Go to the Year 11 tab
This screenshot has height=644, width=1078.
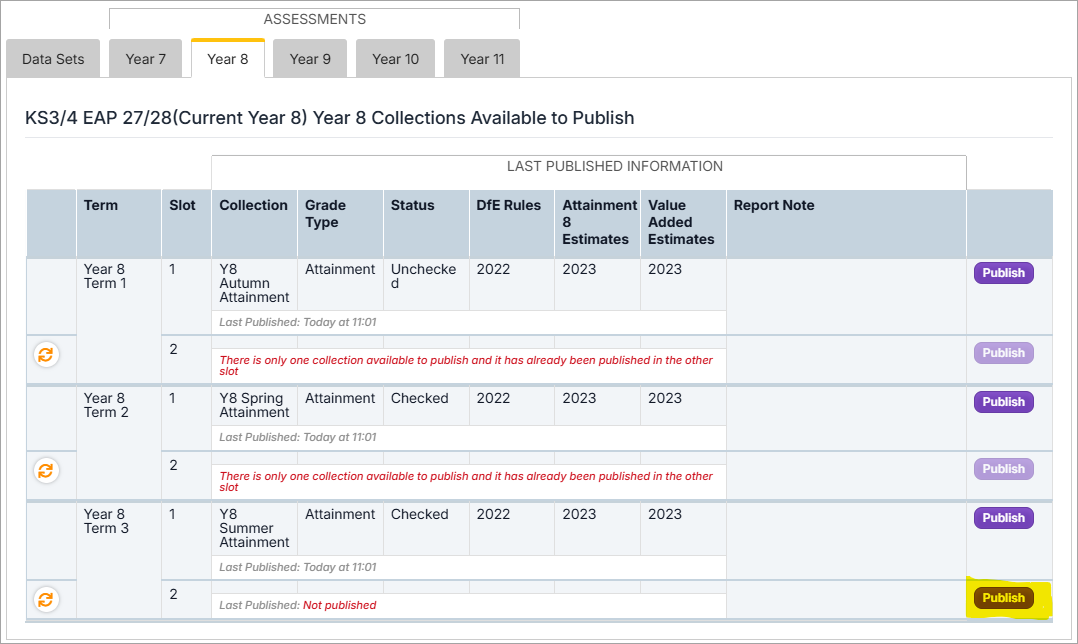click(x=482, y=59)
